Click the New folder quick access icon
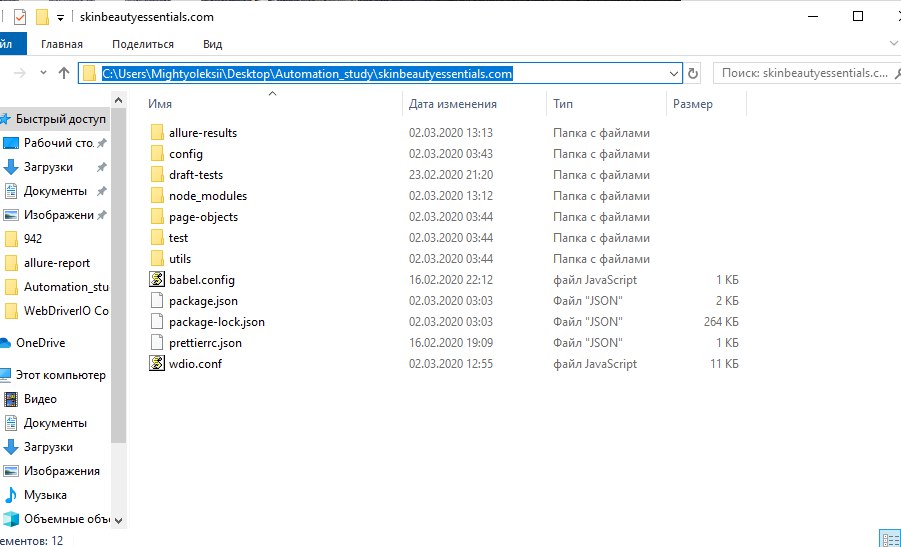901x547 pixels. pyautogui.click(x=42, y=17)
